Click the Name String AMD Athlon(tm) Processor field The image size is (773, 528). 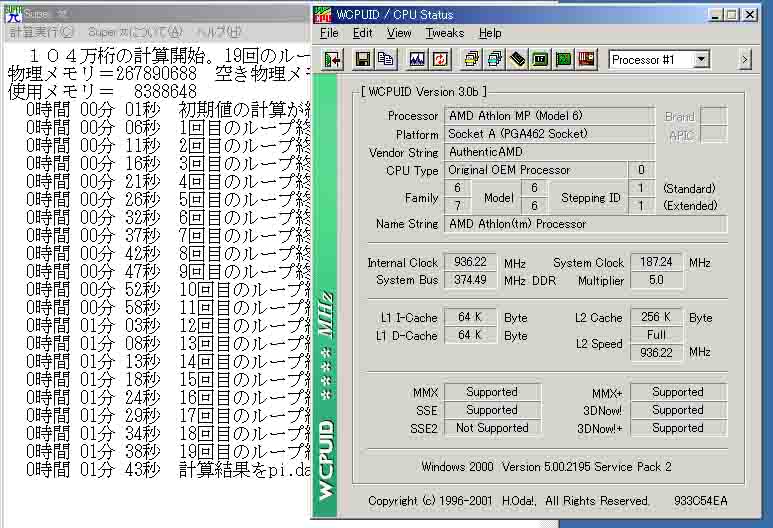(x=586, y=224)
